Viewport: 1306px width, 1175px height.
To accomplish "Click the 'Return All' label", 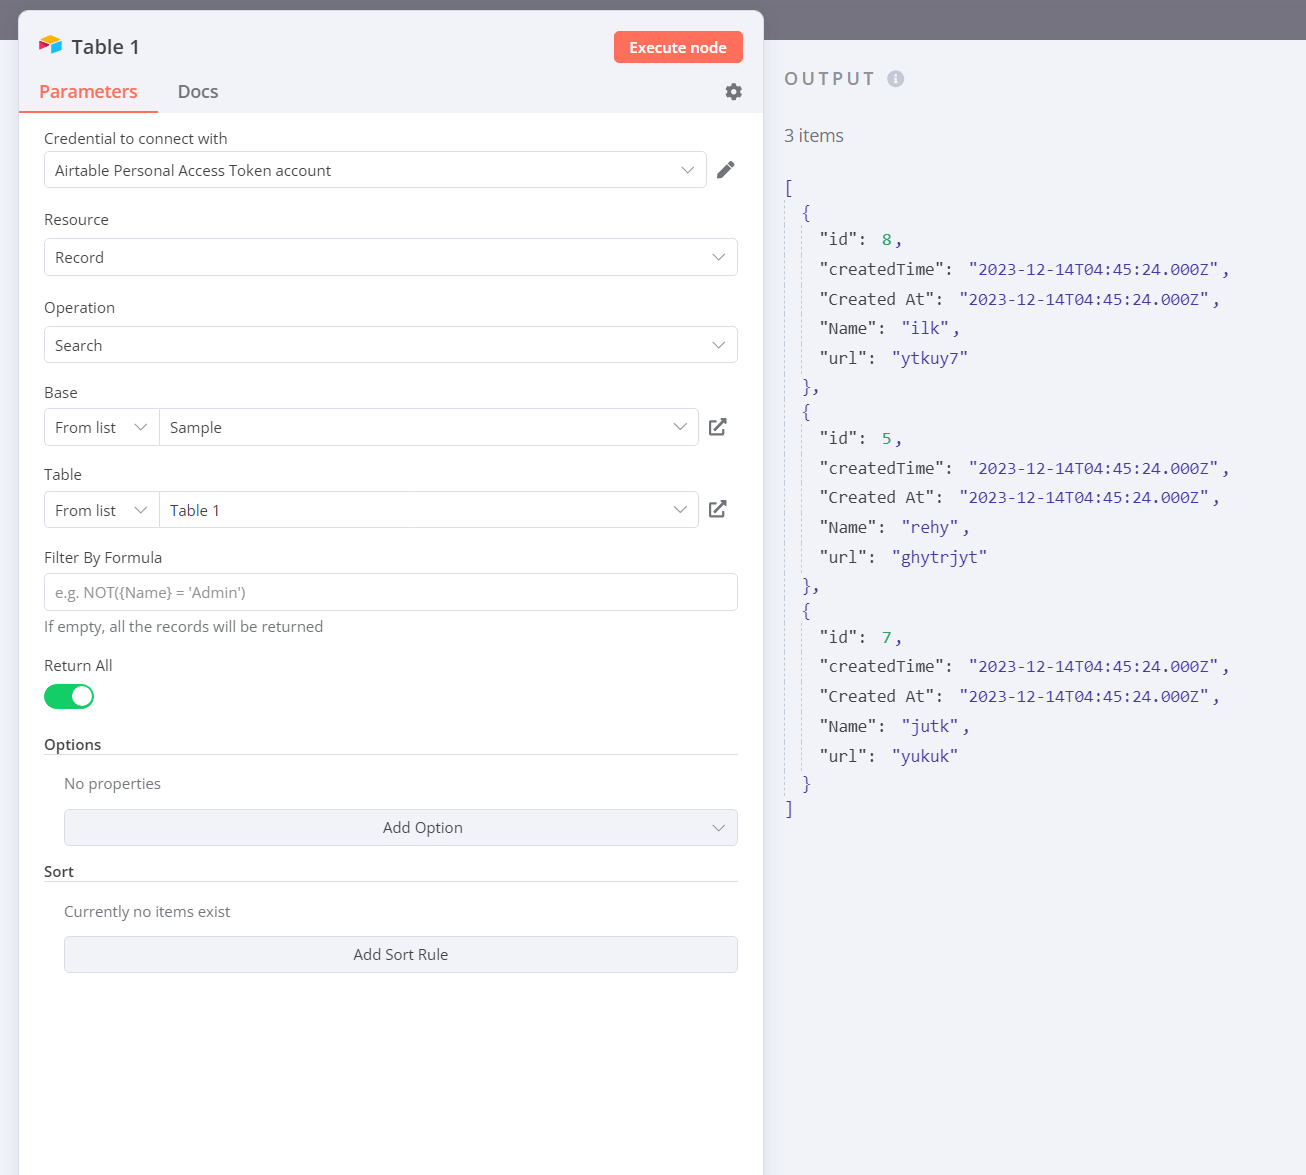I will [x=78, y=666].
